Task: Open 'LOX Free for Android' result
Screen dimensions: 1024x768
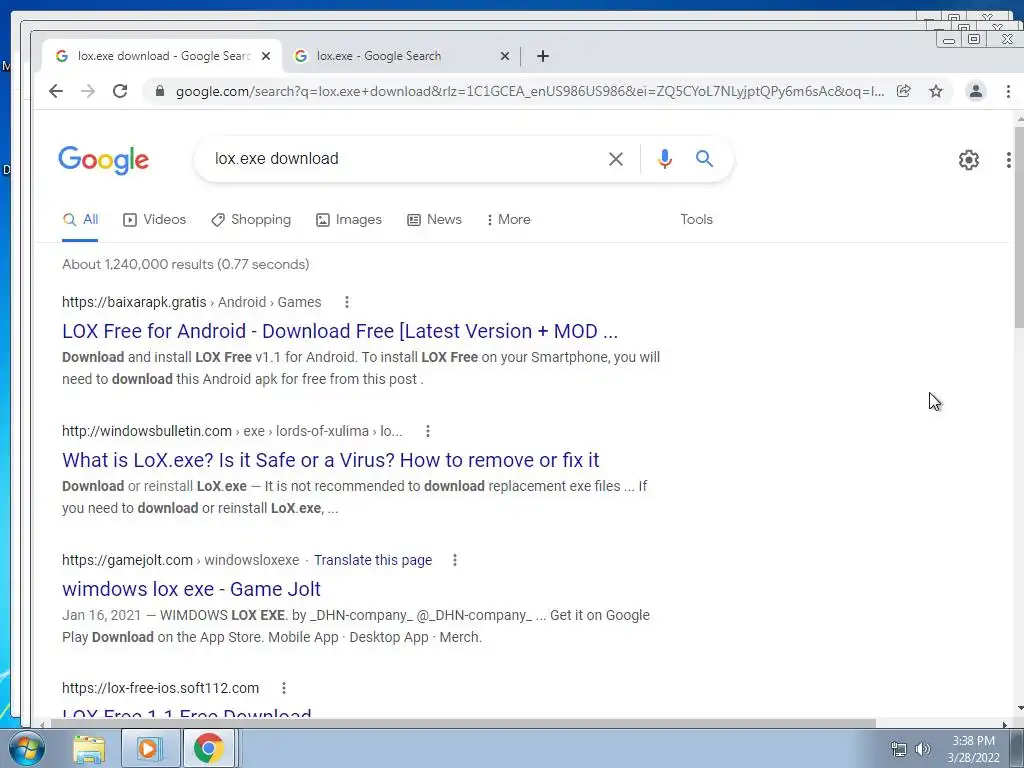Action: pyautogui.click(x=340, y=331)
